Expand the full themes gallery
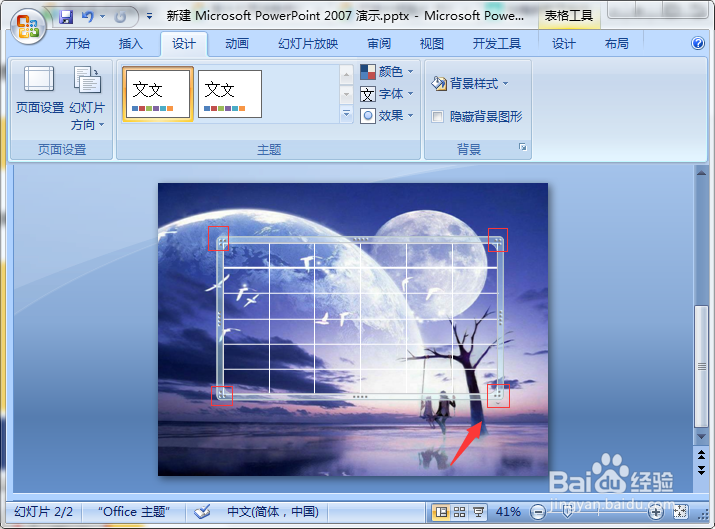715x529 pixels. (x=346, y=114)
